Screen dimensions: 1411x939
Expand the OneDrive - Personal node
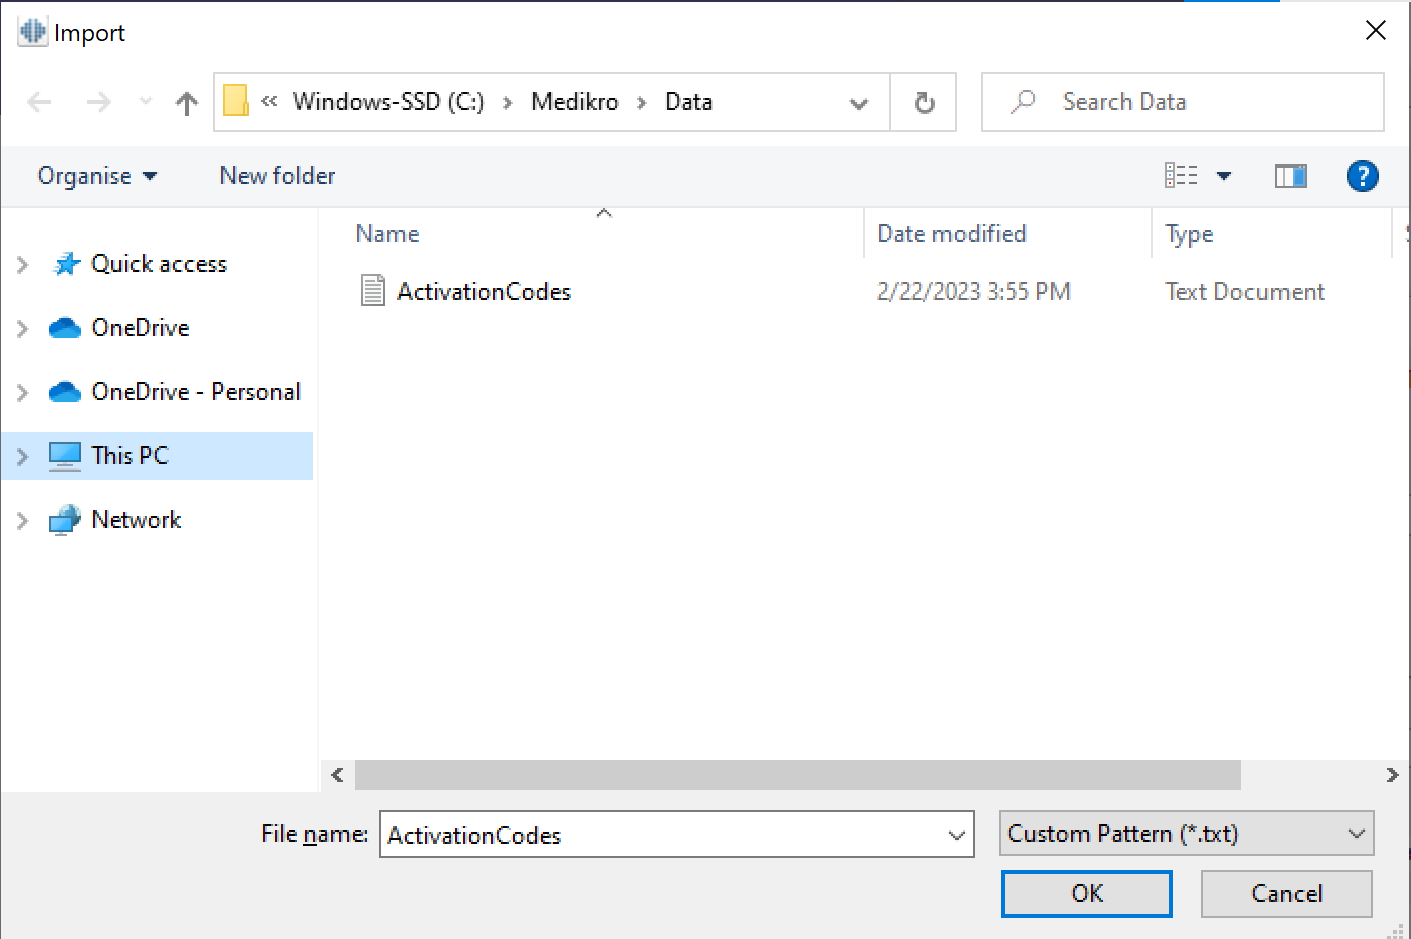(22, 392)
